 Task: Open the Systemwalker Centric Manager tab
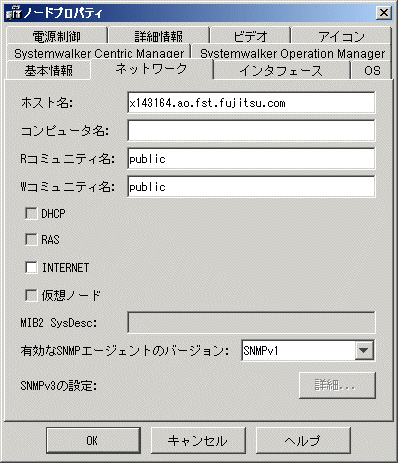pyautogui.click(x=98, y=53)
